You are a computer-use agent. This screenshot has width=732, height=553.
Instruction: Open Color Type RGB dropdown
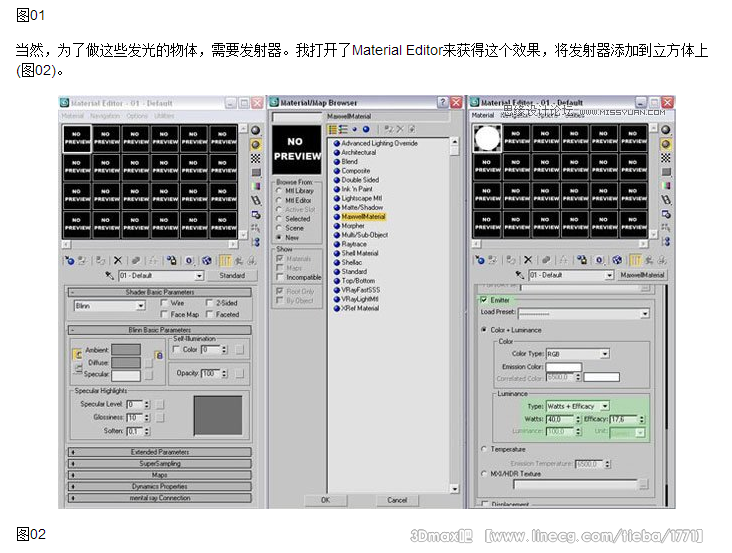(605, 354)
